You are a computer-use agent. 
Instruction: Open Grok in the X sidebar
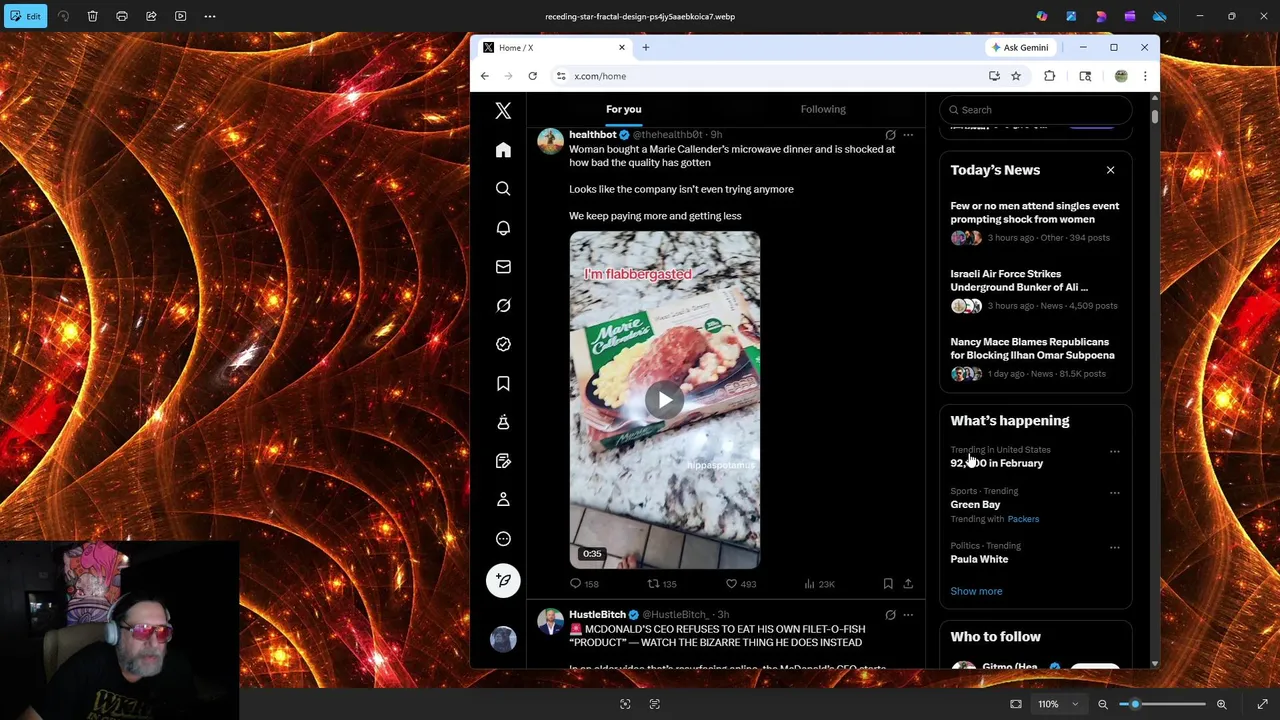coord(503,305)
